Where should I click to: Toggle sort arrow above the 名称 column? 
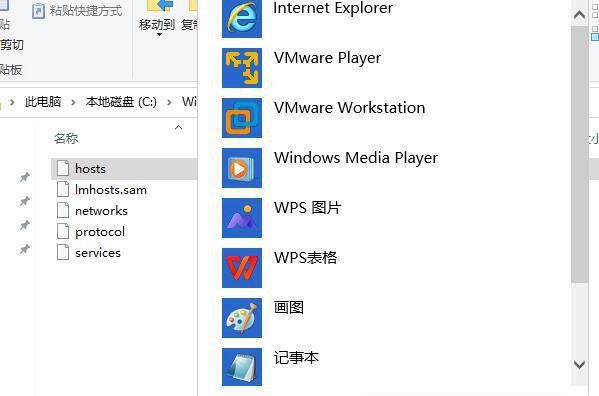click(x=178, y=127)
